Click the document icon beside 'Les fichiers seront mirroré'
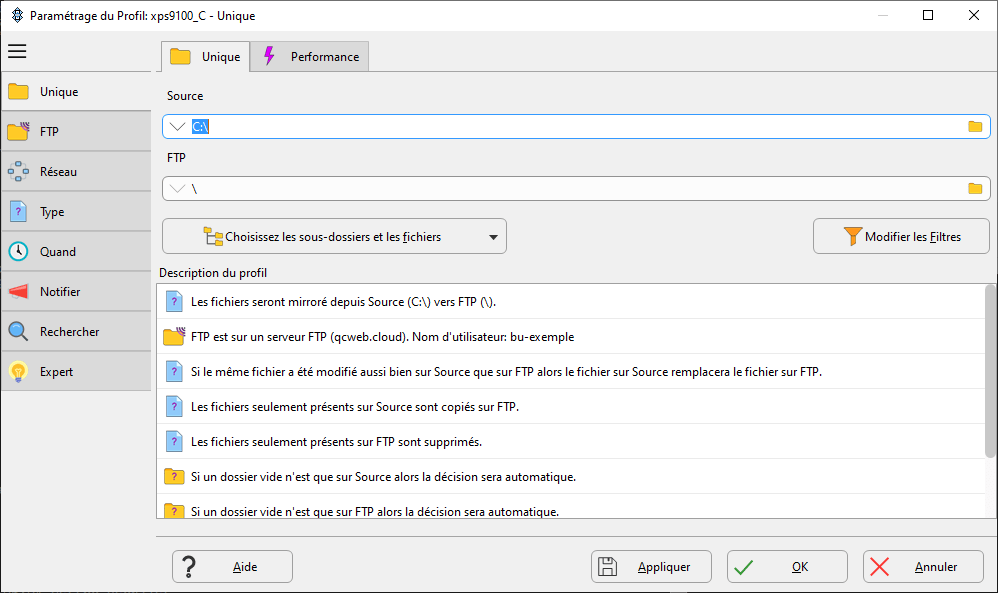Image resolution: width=998 pixels, height=593 pixels. pyautogui.click(x=174, y=302)
